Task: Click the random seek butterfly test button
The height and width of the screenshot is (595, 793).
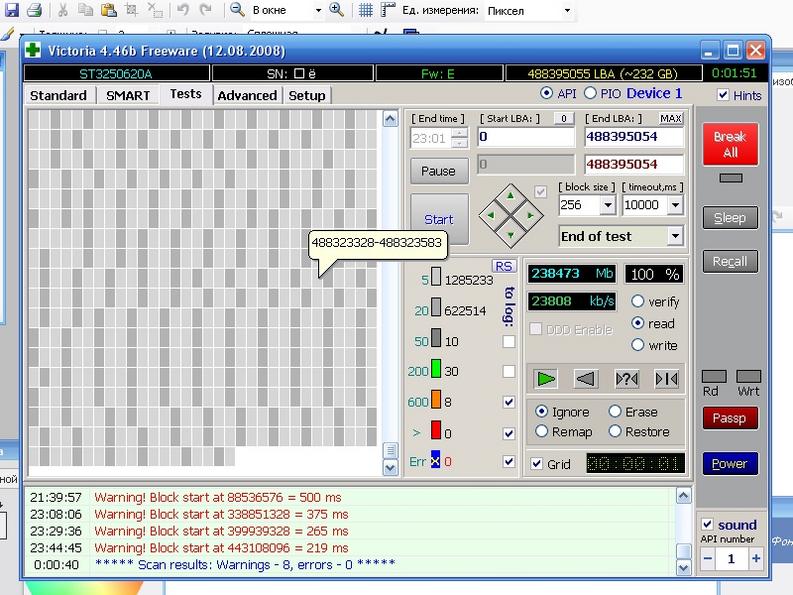Action: (627, 378)
